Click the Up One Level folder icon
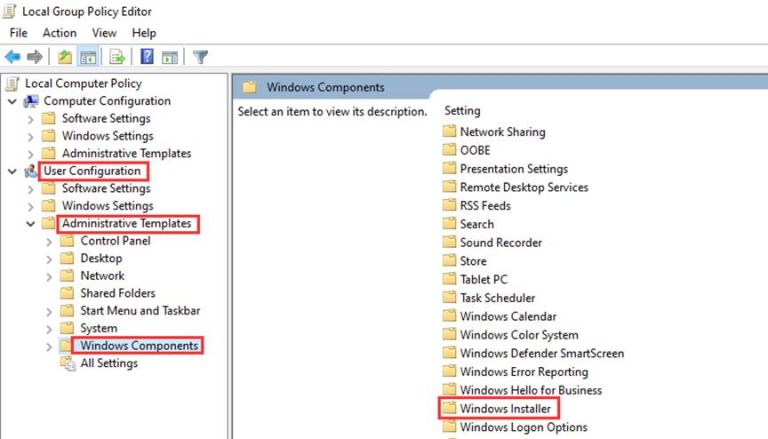Screen dimensions: 768x439 (x=65, y=57)
